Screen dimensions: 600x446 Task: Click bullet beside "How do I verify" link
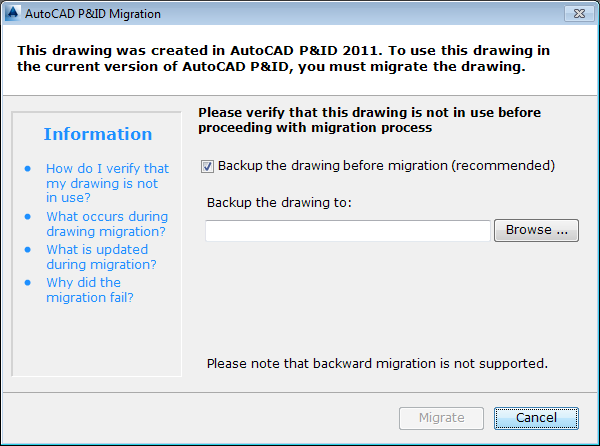click(x=28, y=169)
